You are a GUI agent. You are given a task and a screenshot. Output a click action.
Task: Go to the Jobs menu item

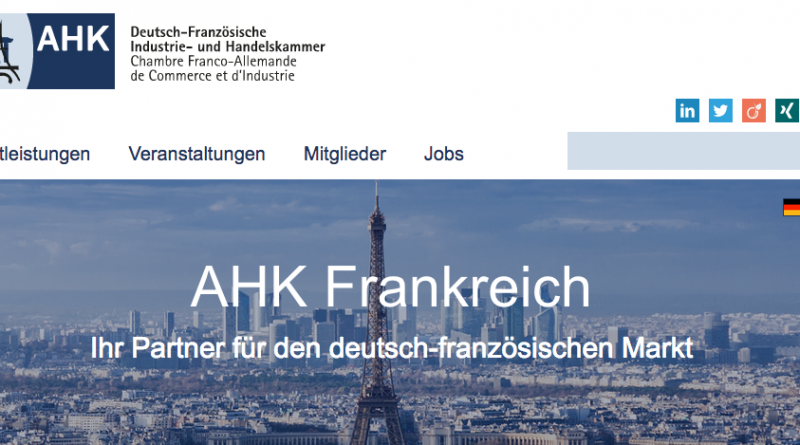pyautogui.click(x=444, y=154)
